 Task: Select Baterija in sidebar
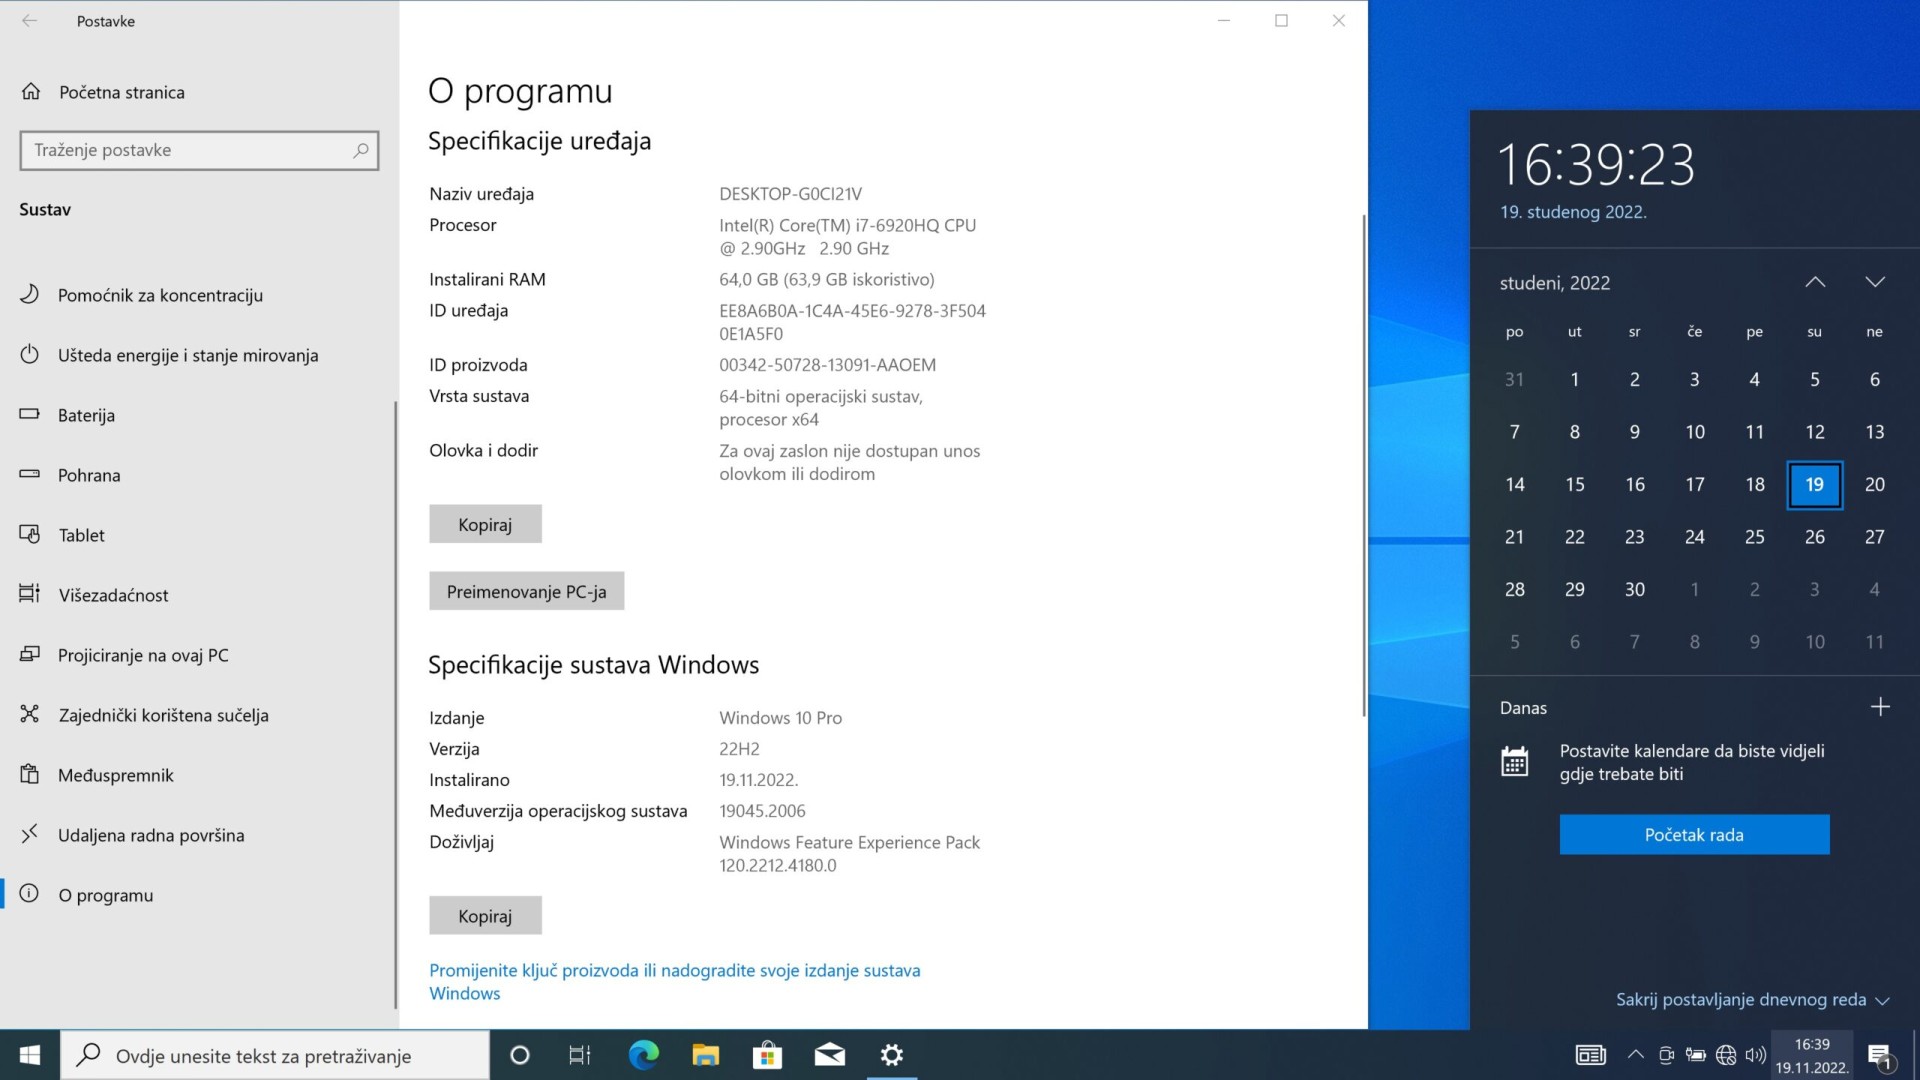pos(197,415)
